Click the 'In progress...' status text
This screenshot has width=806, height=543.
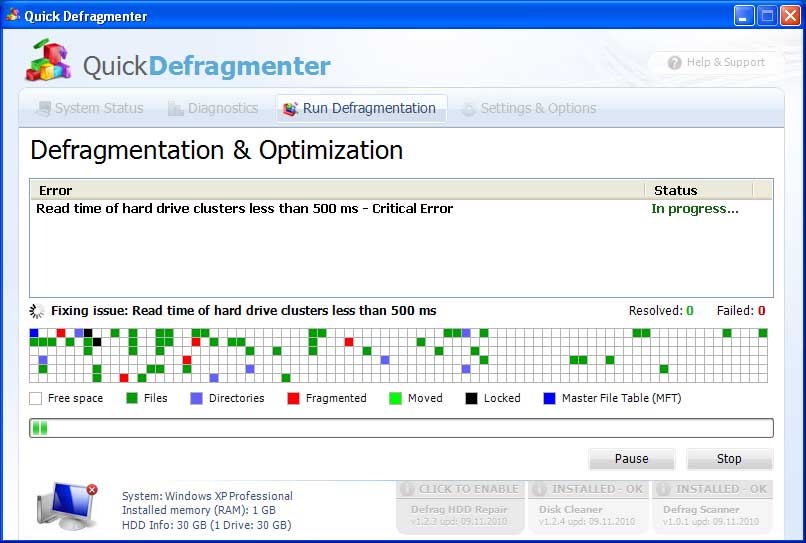[694, 209]
